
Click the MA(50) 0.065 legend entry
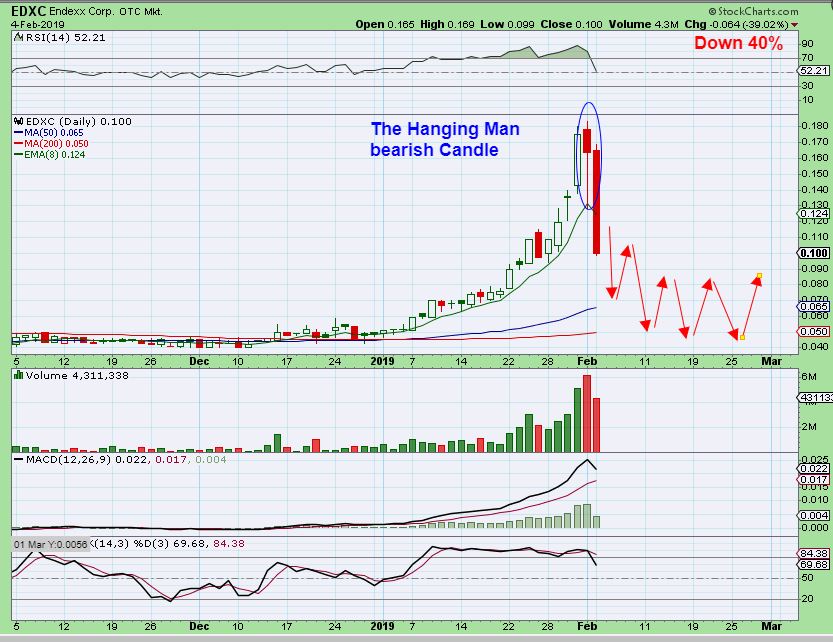[49, 132]
